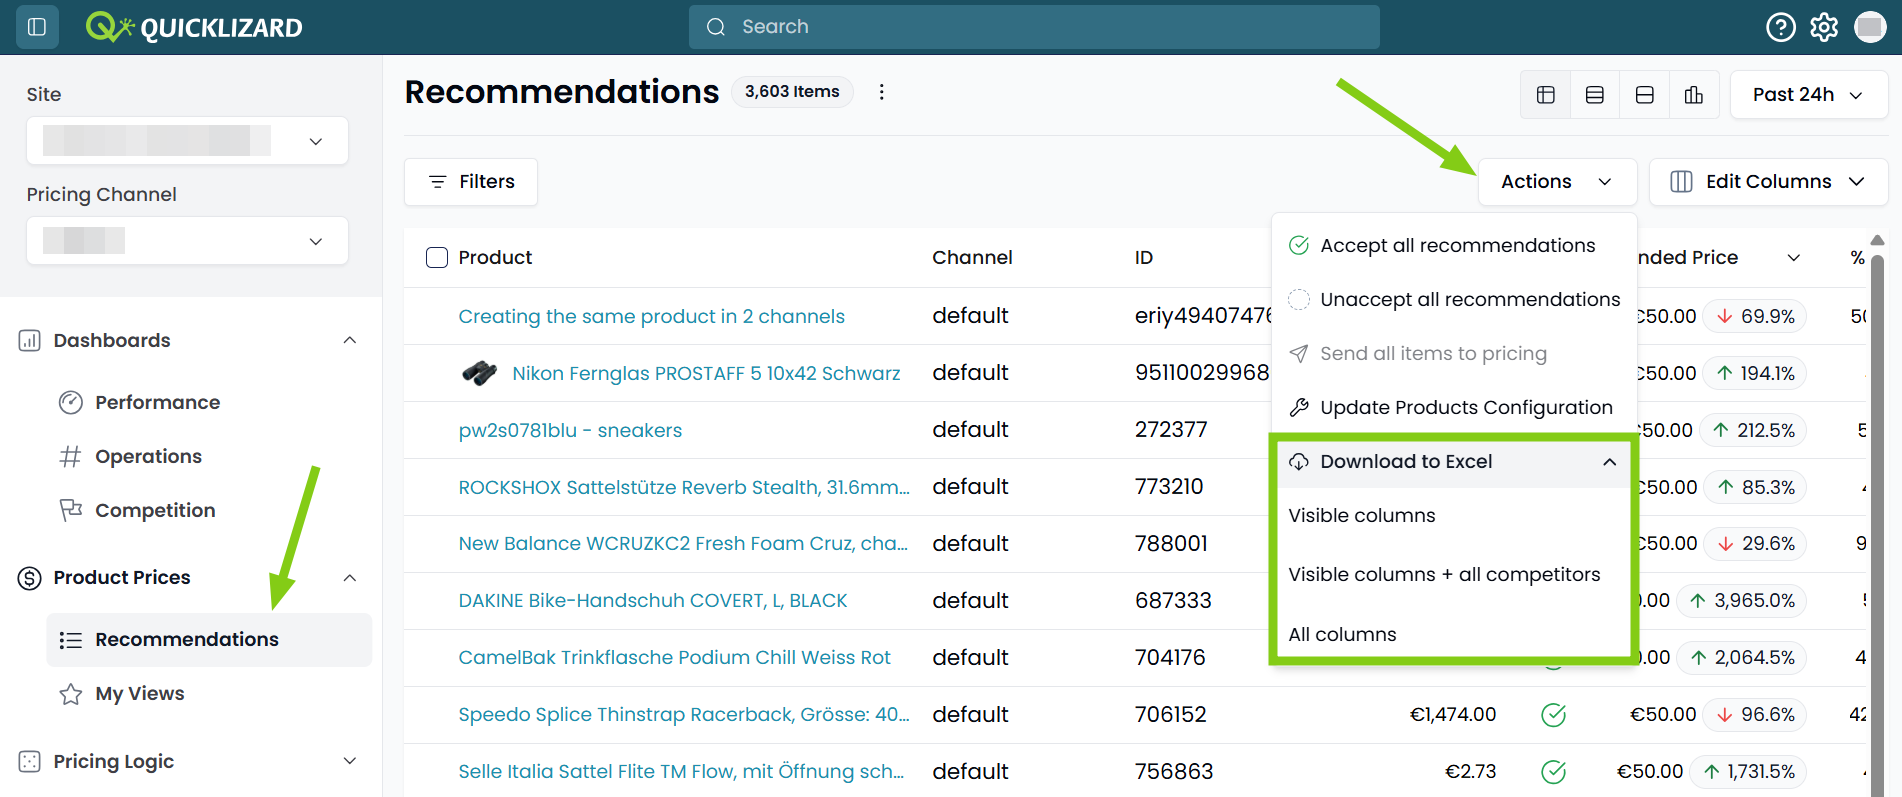Image resolution: width=1902 pixels, height=797 pixels.
Task: Click the Channel column header
Action: (x=972, y=257)
